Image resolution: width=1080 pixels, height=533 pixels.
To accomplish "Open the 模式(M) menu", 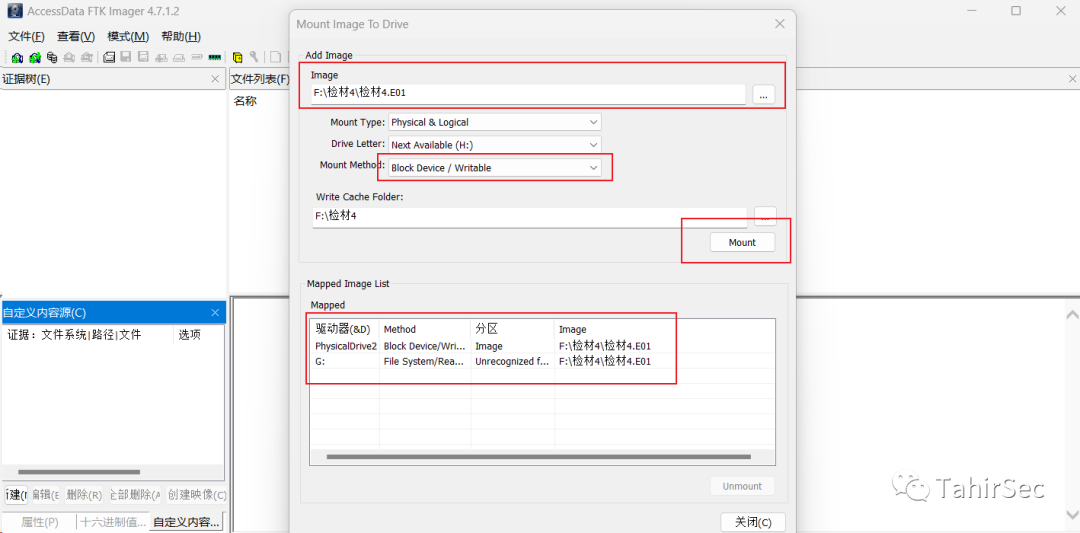I will (128, 36).
